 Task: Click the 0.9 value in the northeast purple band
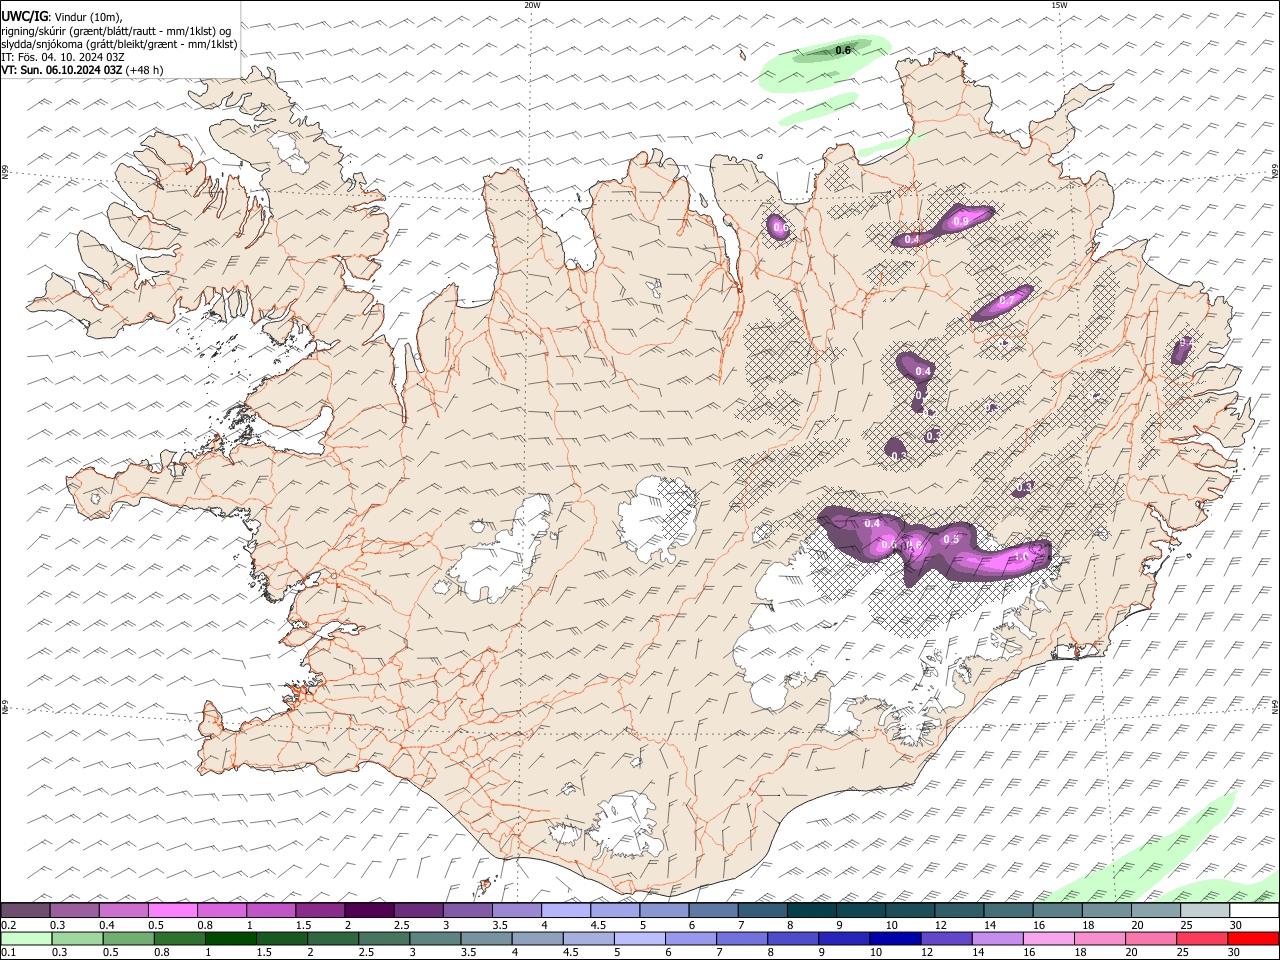(961, 220)
